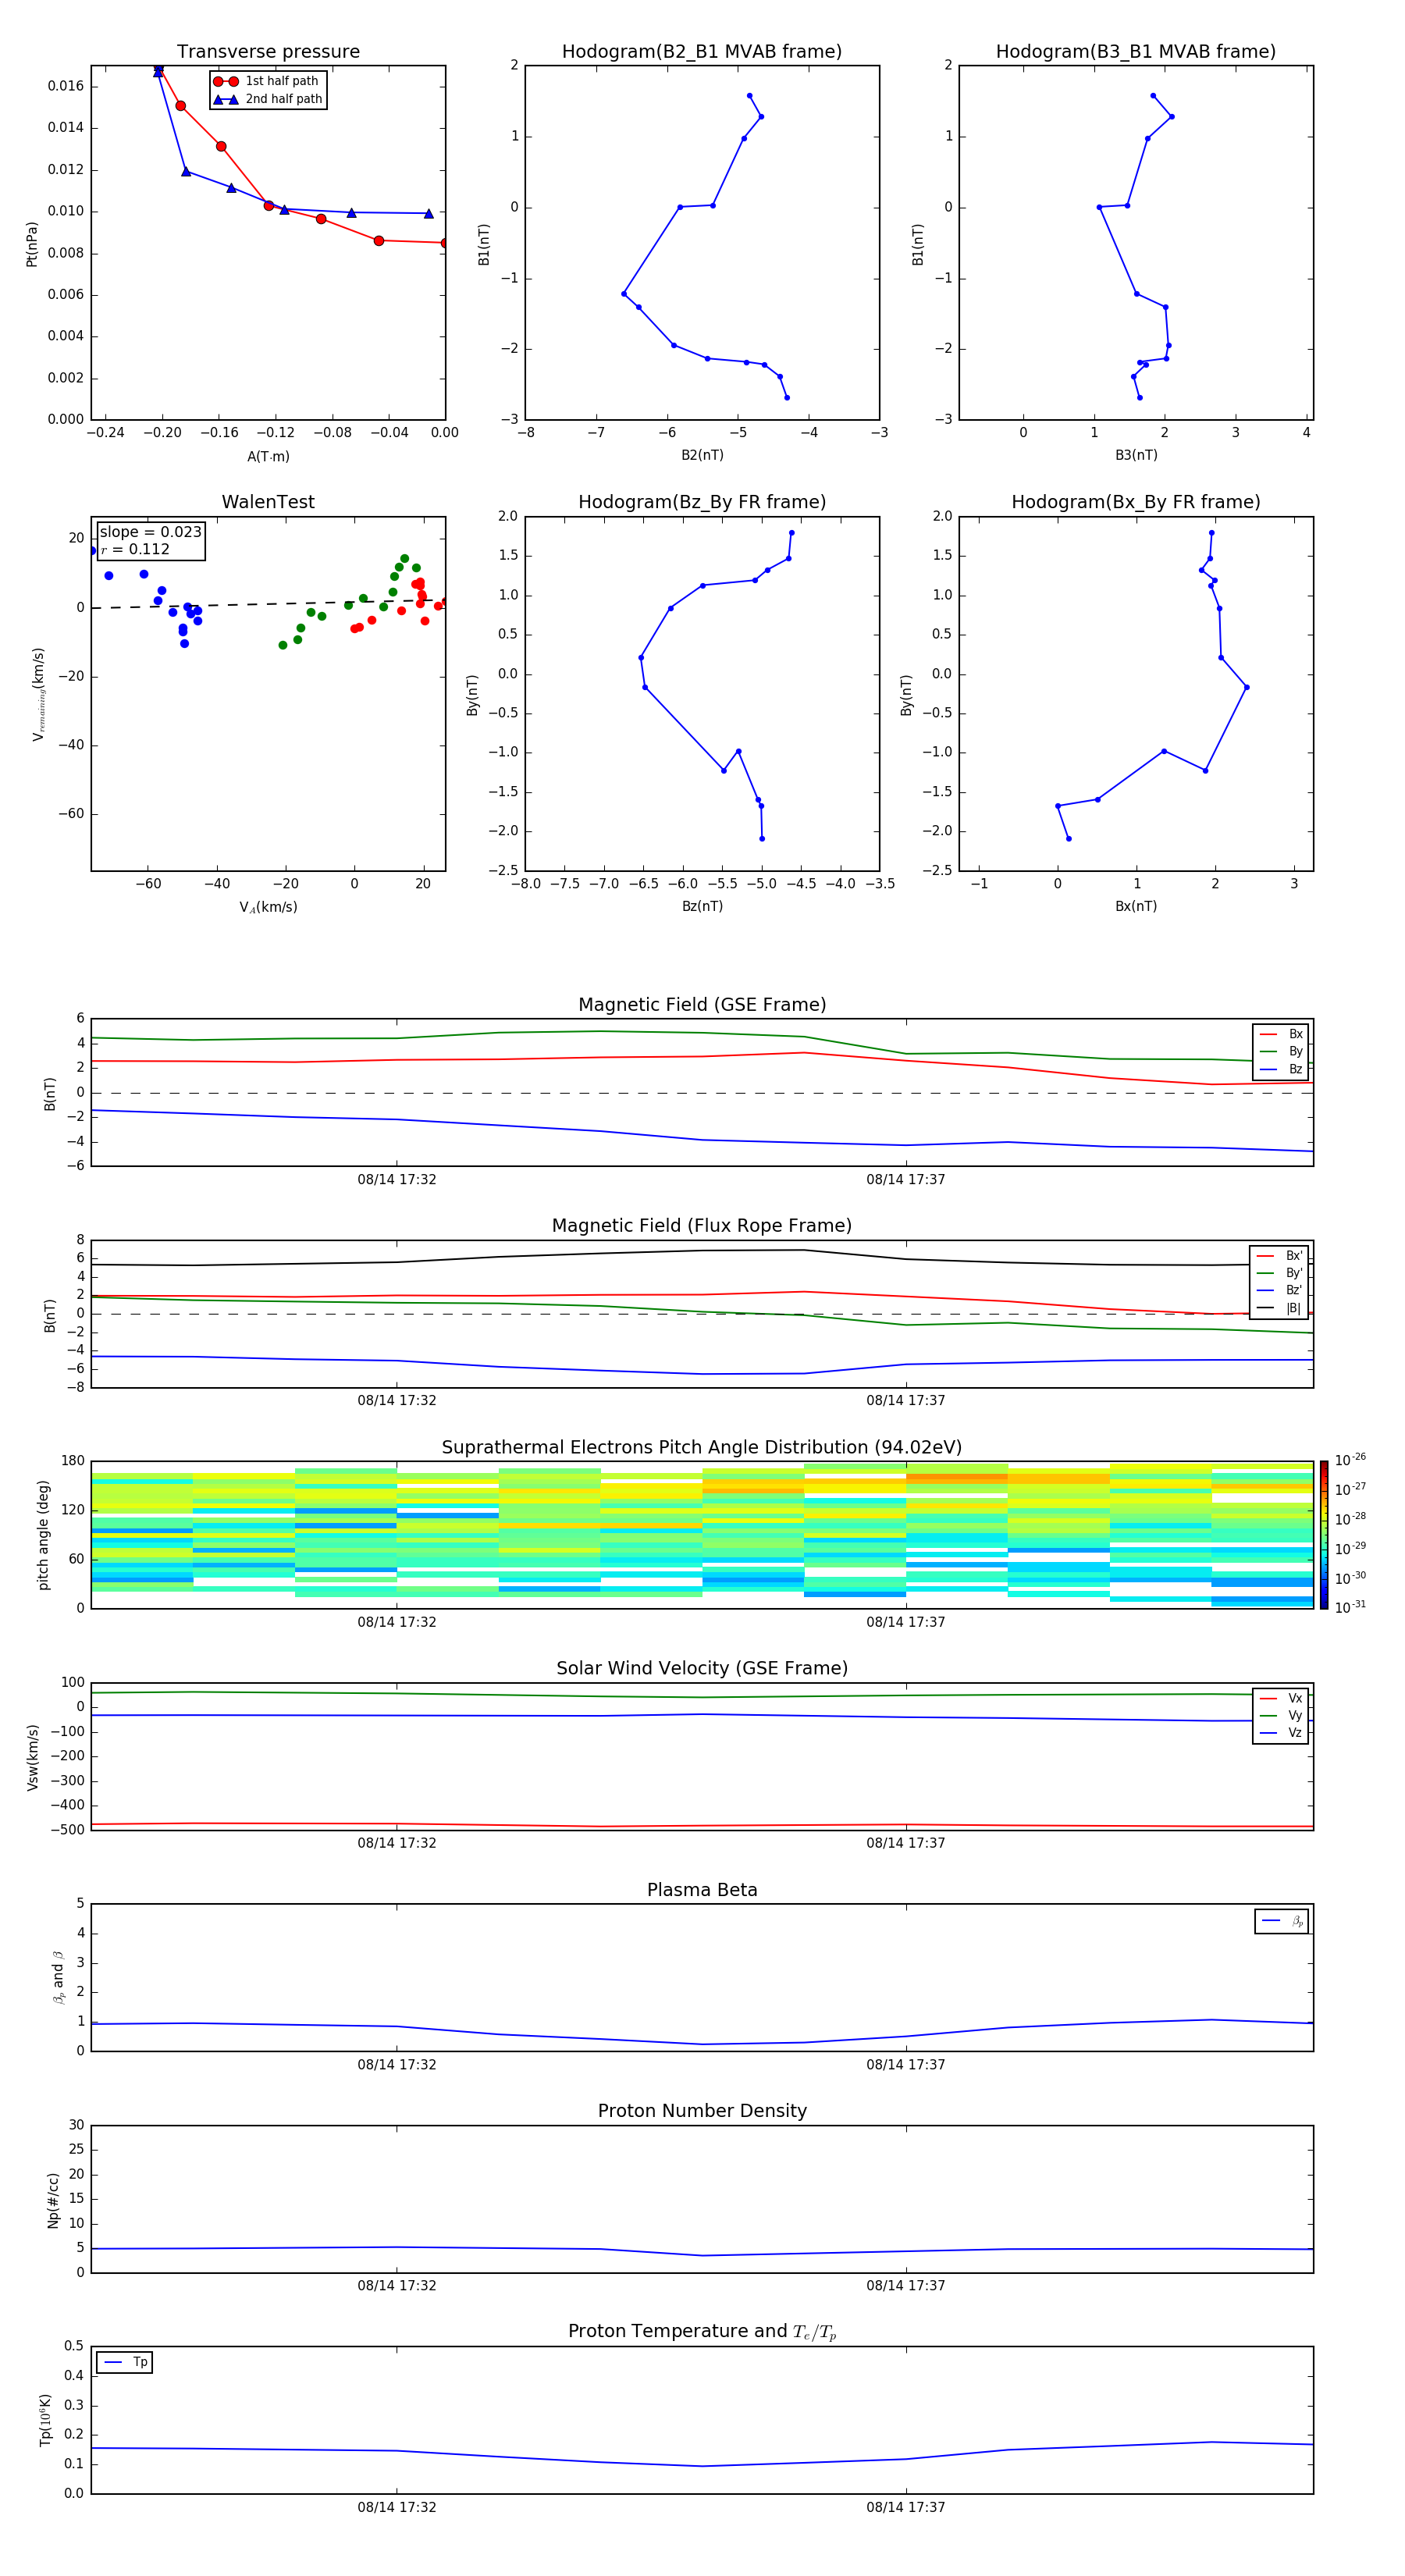Click 'Bx' in the GSE magnetic field legend
Image resolution: width=1405 pixels, height=2576 pixels.
1282,1034
